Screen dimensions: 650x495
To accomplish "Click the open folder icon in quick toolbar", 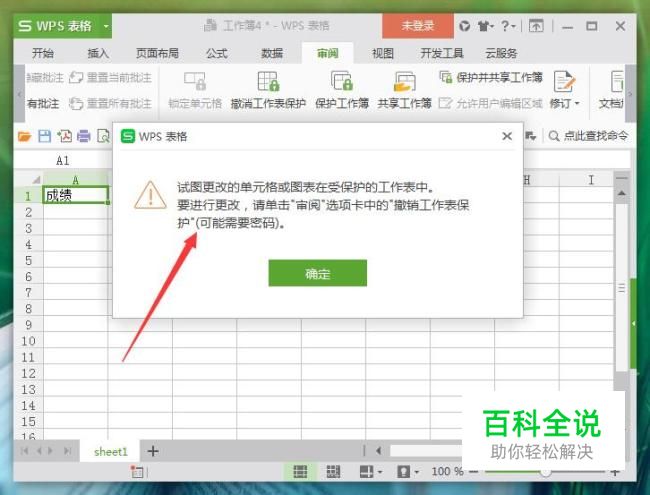I will 24,136.
